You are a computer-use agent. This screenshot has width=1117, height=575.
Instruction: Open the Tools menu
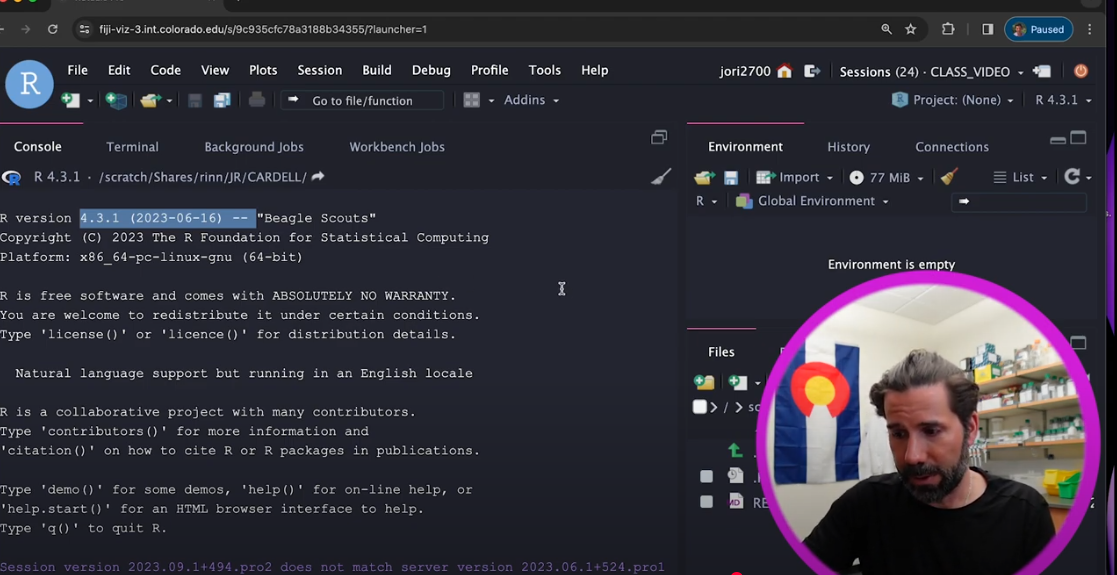point(545,70)
